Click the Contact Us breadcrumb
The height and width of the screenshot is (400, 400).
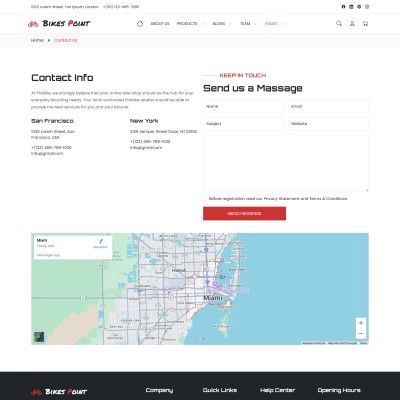point(65,40)
